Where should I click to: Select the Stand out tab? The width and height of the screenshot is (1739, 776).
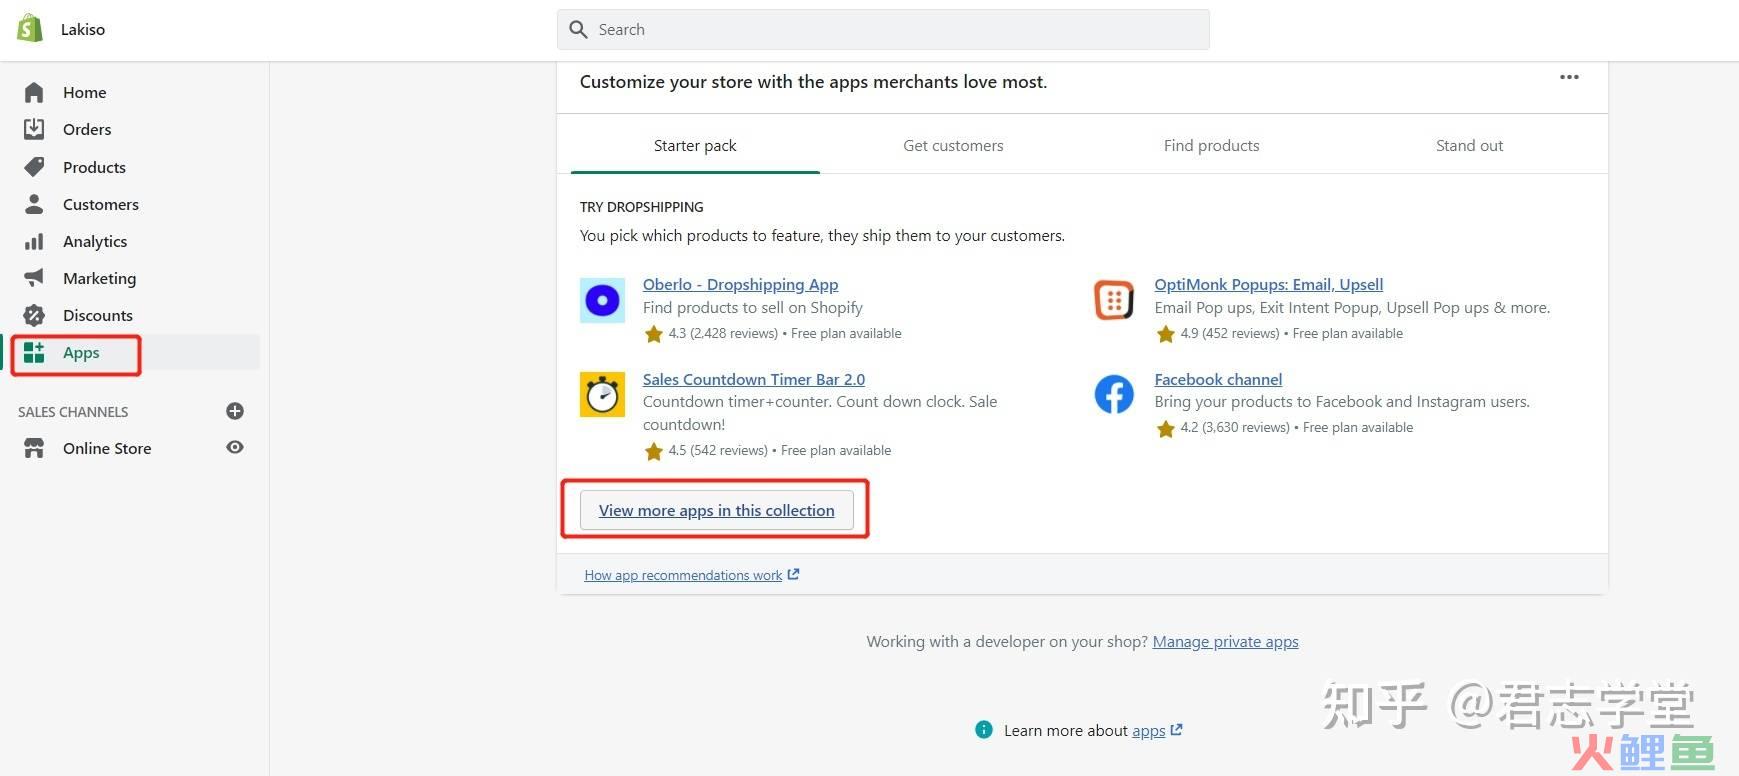coord(1469,146)
